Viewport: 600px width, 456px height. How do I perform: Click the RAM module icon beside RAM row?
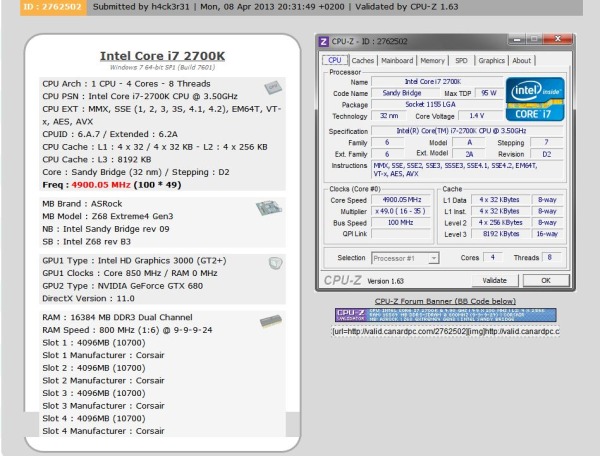pyautogui.click(x=271, y=321)
